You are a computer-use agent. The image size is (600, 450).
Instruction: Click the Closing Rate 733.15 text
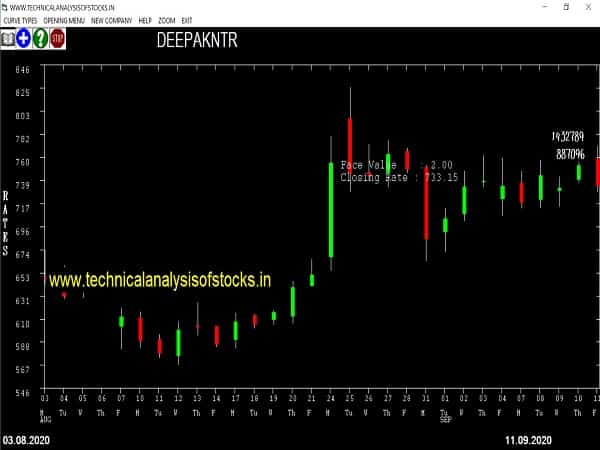pyautogui.click(x=399, y=177)
